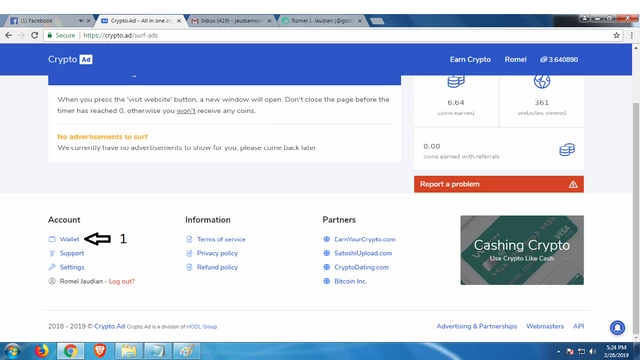Click the coins earned stack icon

[456, 82]
